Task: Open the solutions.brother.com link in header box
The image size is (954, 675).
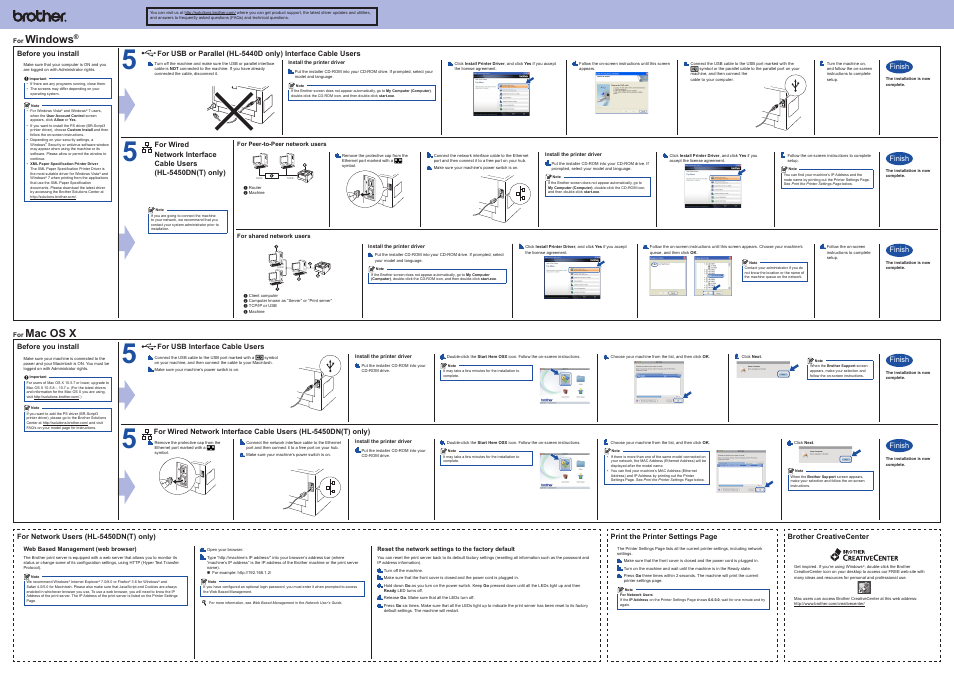Action: [209, 13]
